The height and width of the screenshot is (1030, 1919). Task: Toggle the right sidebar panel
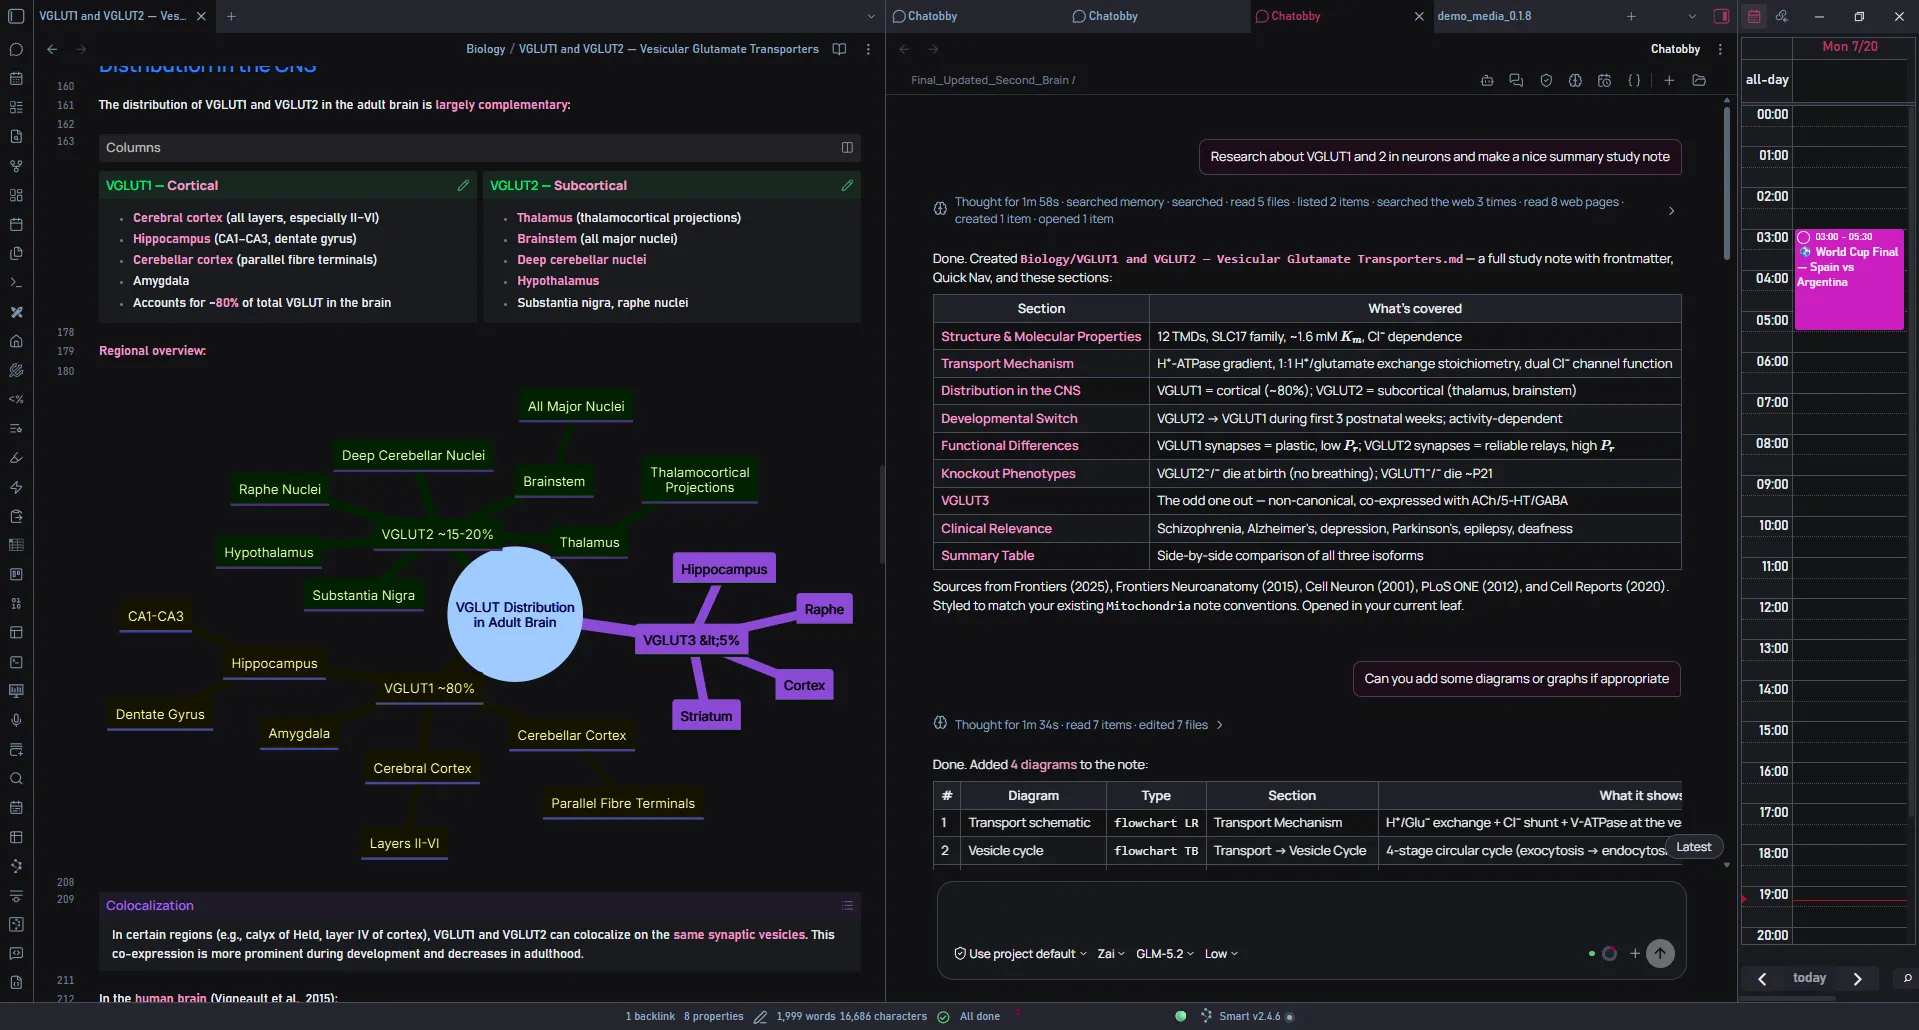coord(1721,16)
